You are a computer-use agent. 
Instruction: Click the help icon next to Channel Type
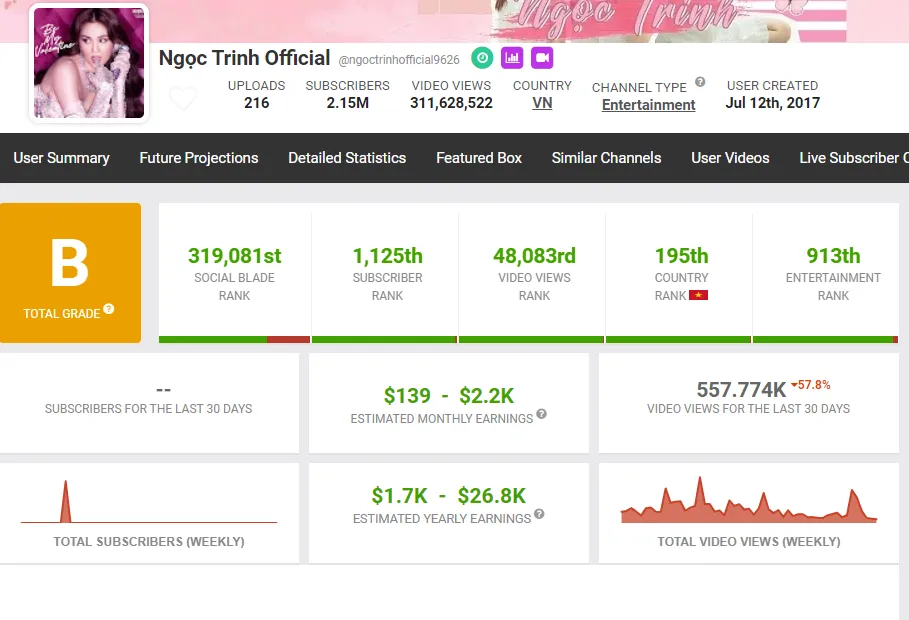pos(700,83)
